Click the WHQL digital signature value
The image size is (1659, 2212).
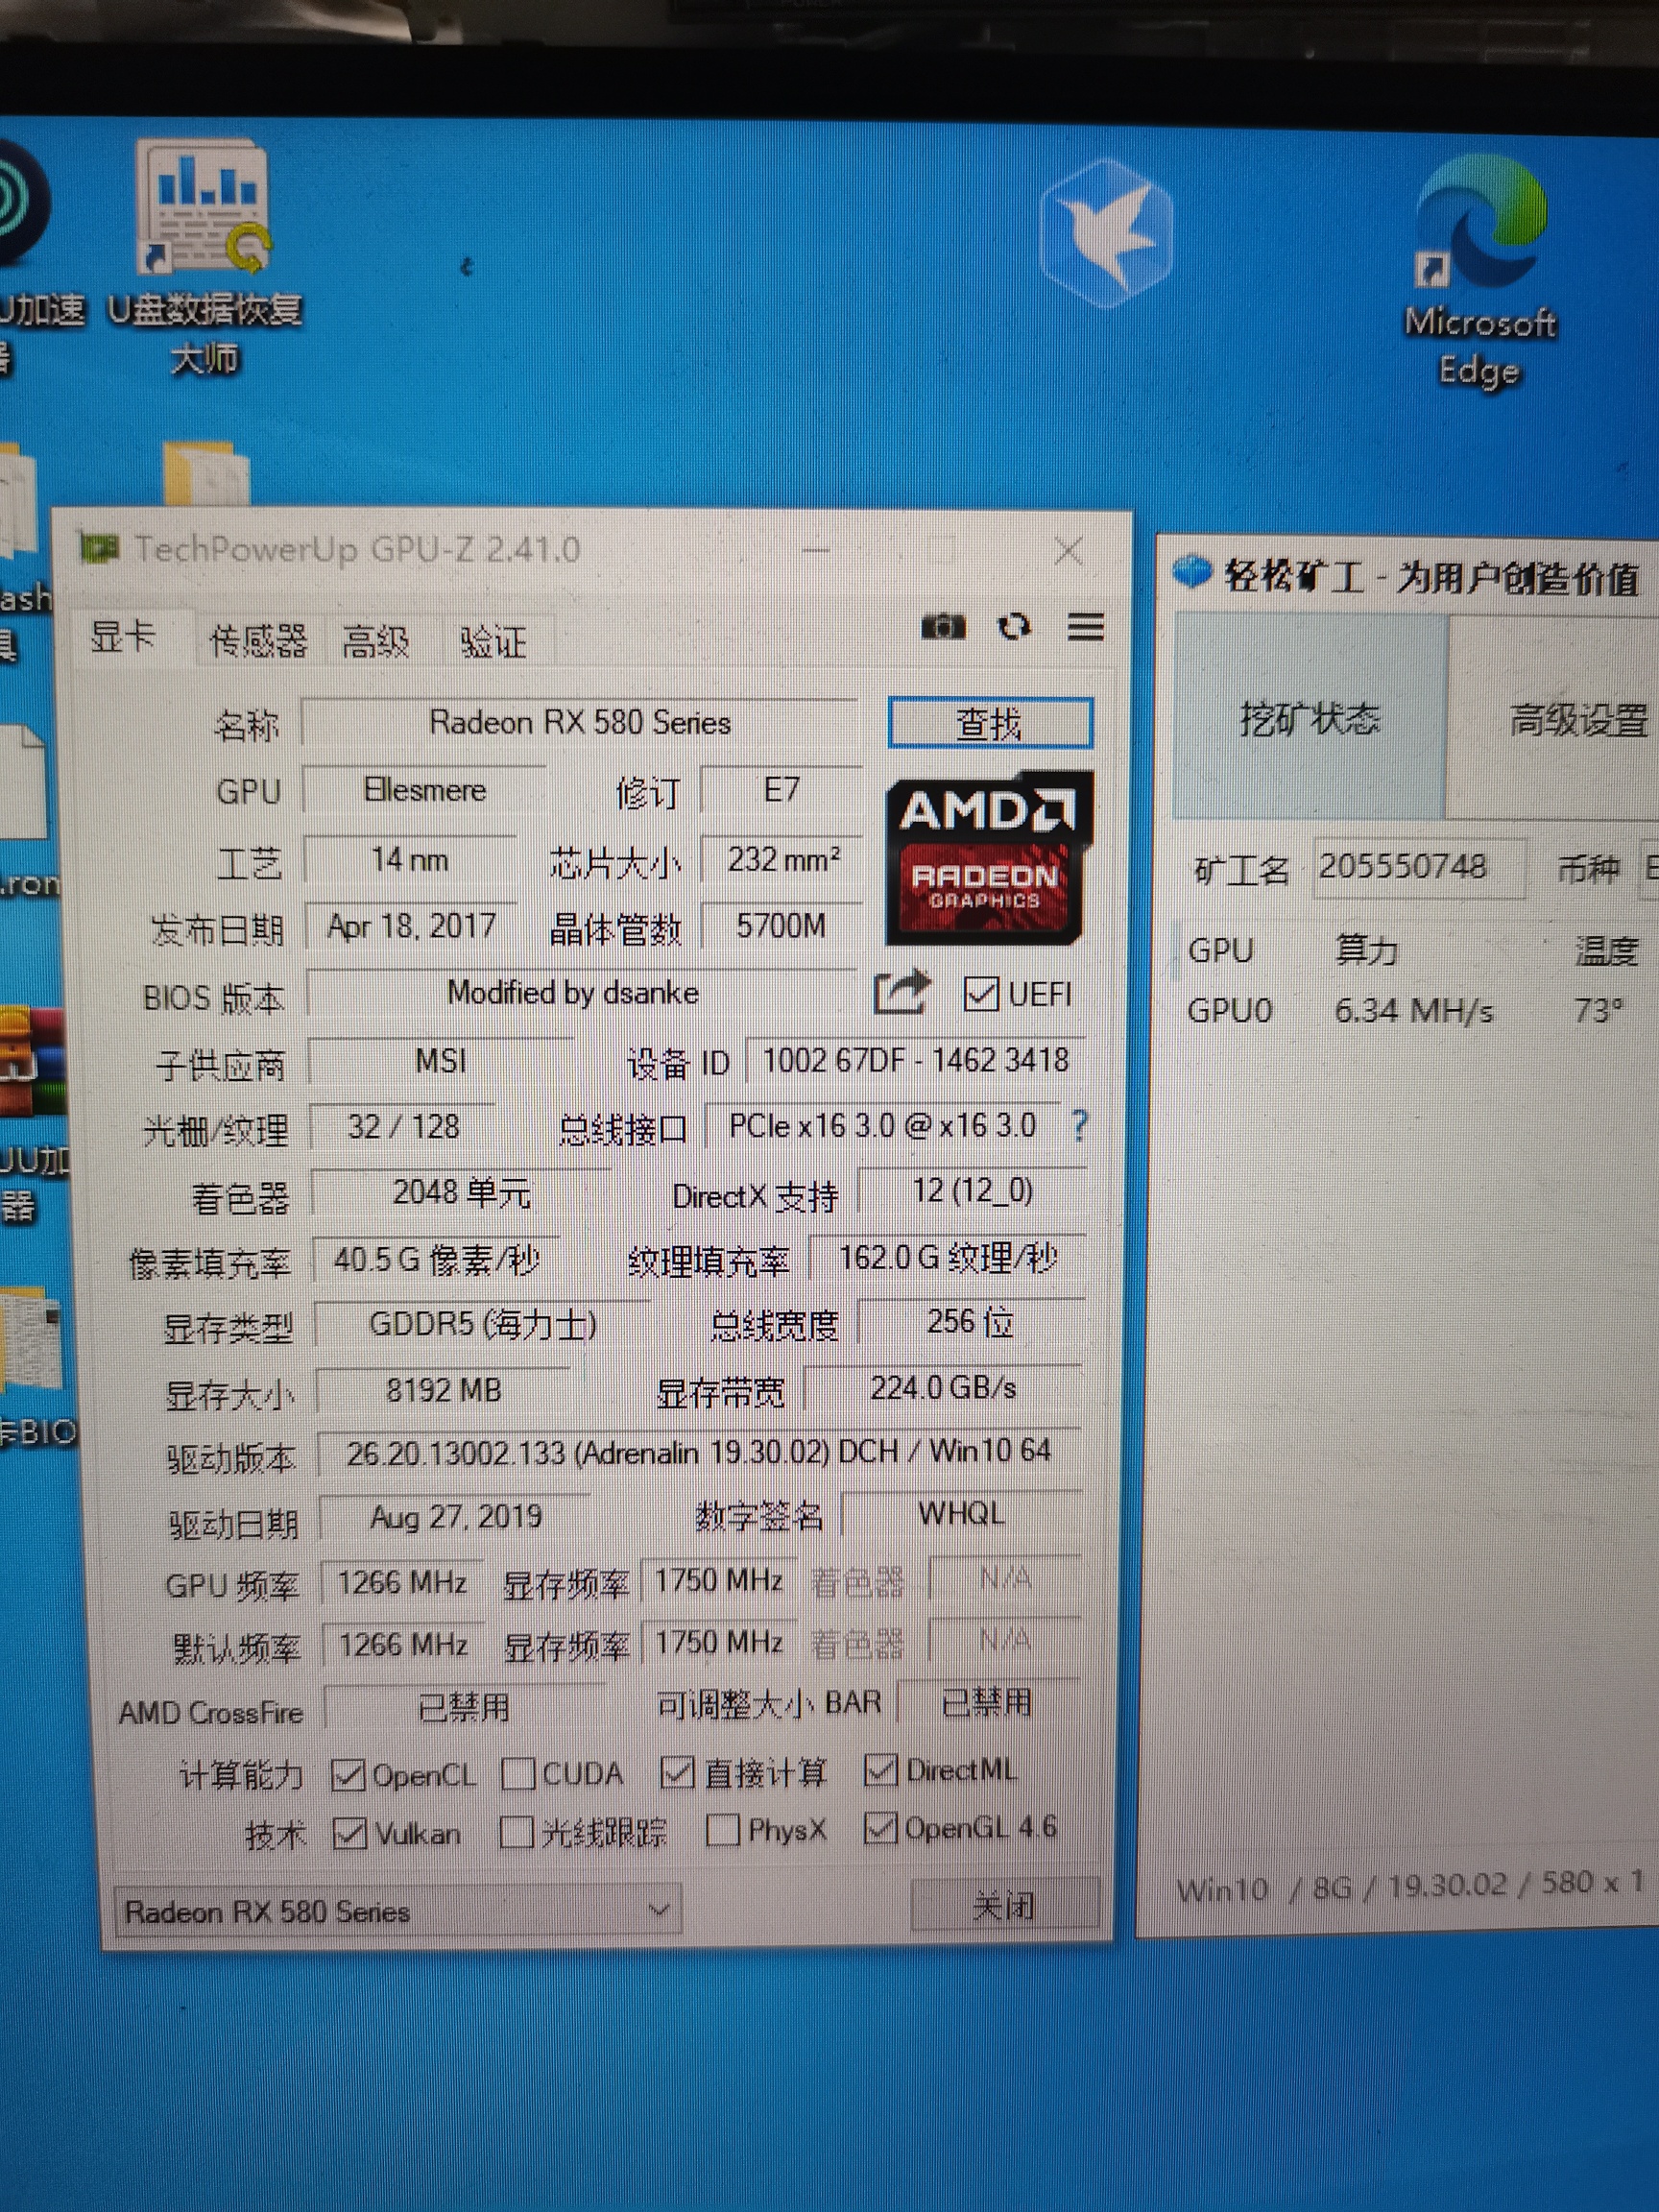(961, 1513)
